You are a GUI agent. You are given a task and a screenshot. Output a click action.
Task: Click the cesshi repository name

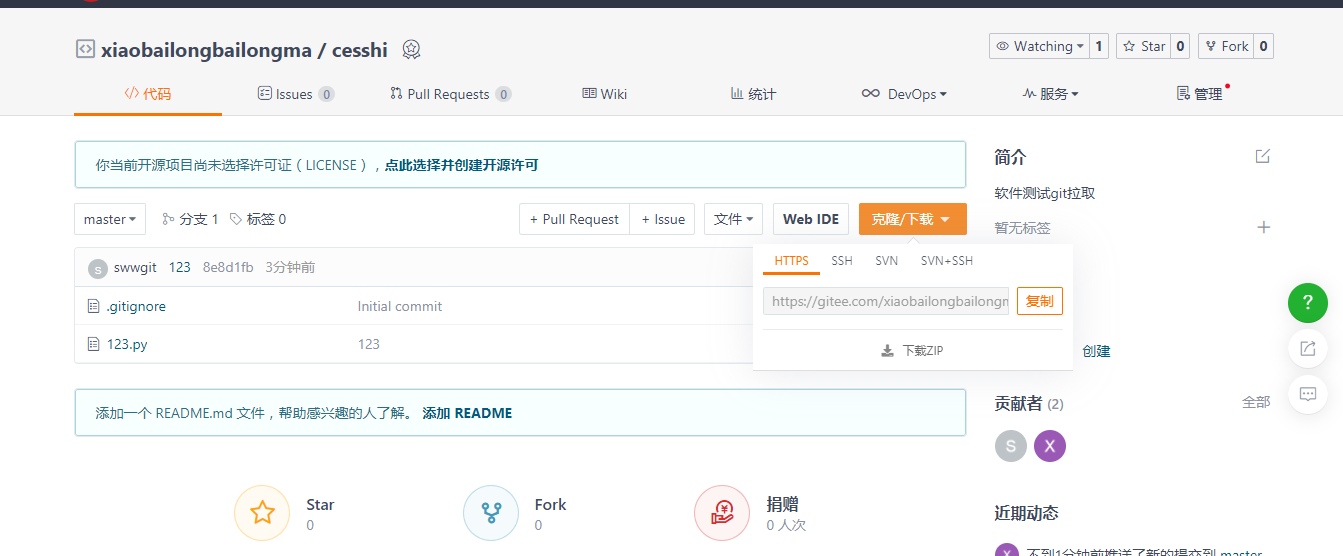click(x=361, y=50)
